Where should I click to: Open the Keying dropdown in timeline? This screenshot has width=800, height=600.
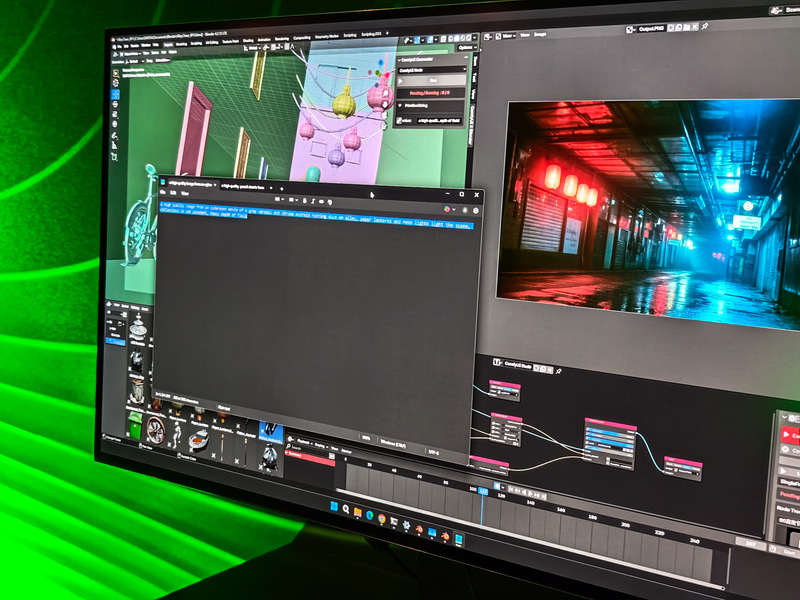(x=321, y=445)
